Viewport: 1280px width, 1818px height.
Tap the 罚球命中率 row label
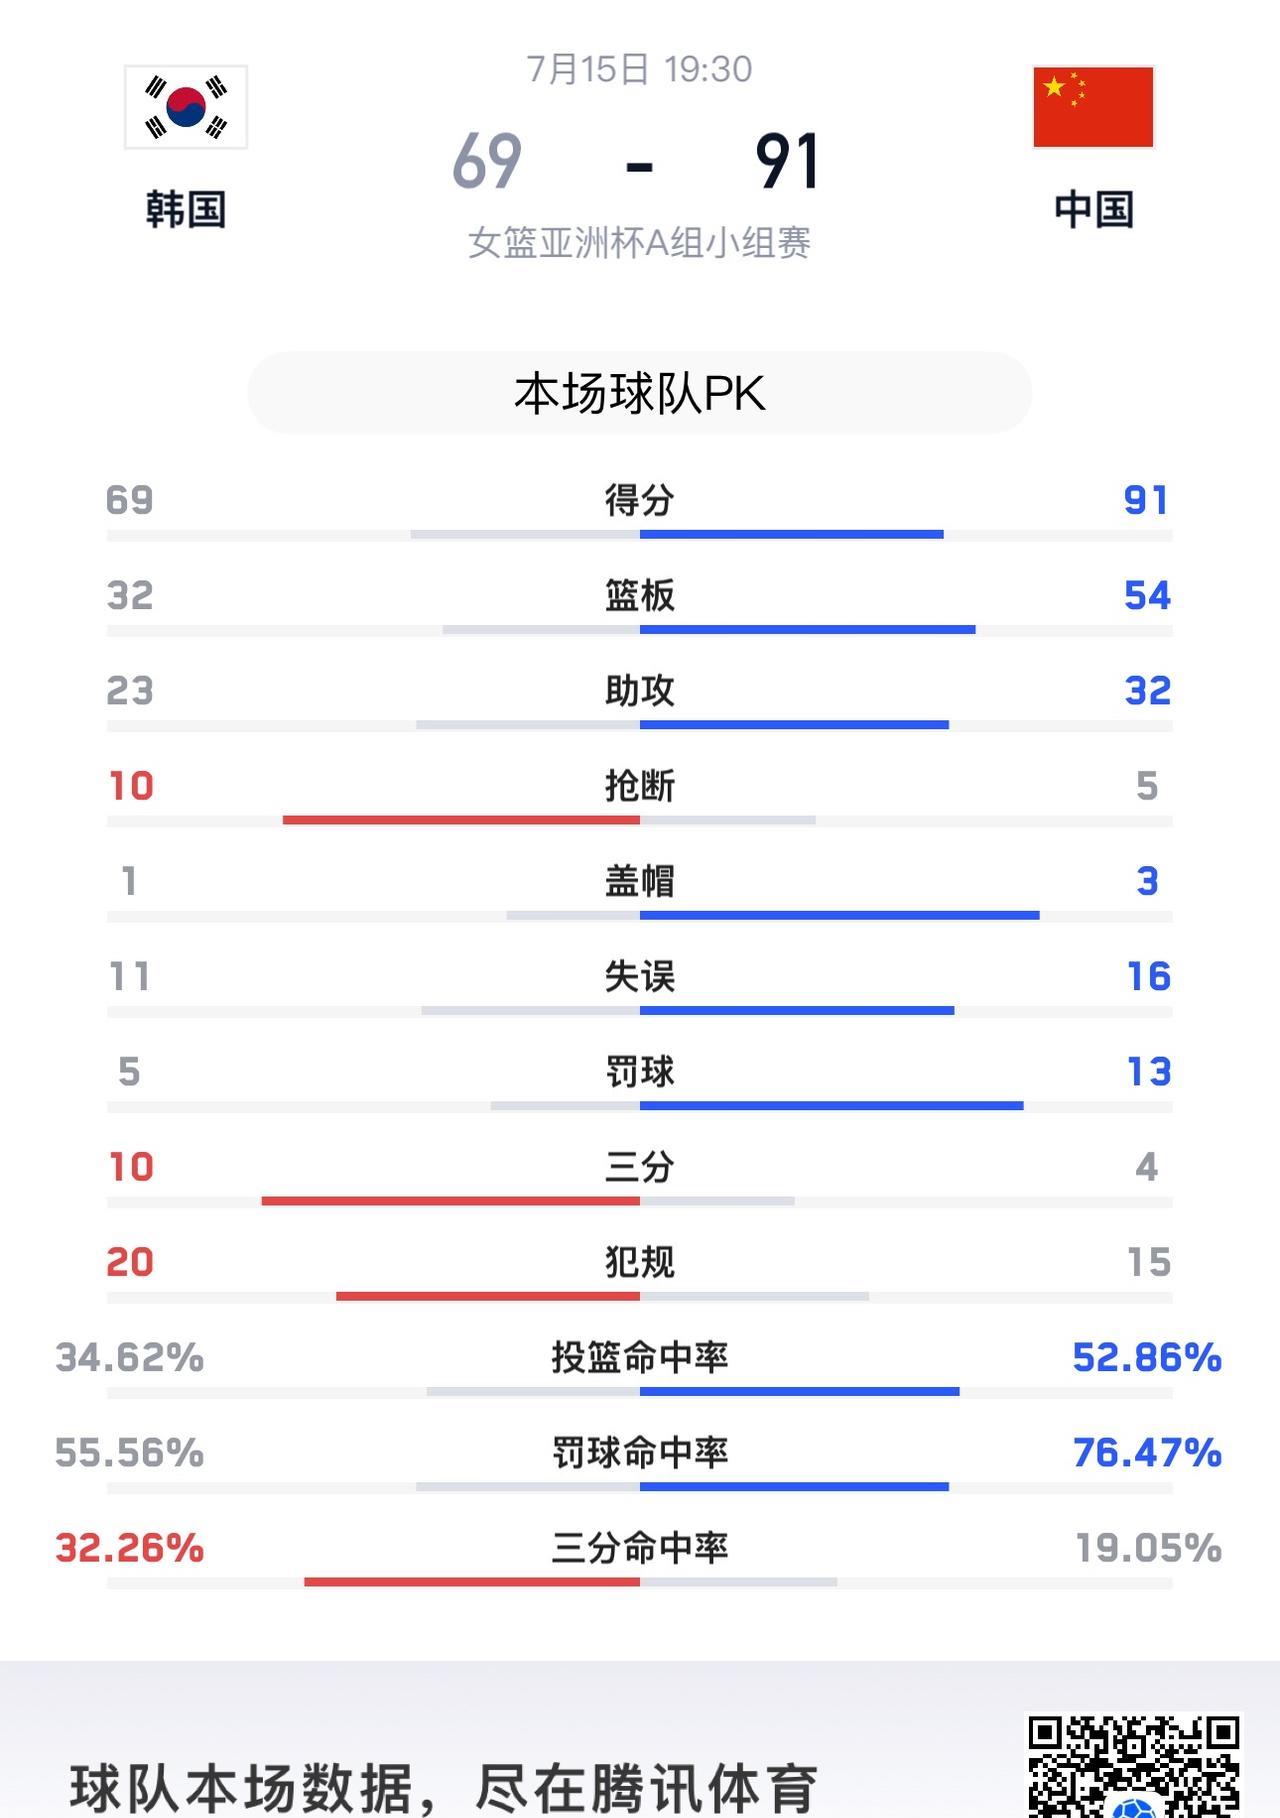pyautogui.click(x=639, y=1452)
